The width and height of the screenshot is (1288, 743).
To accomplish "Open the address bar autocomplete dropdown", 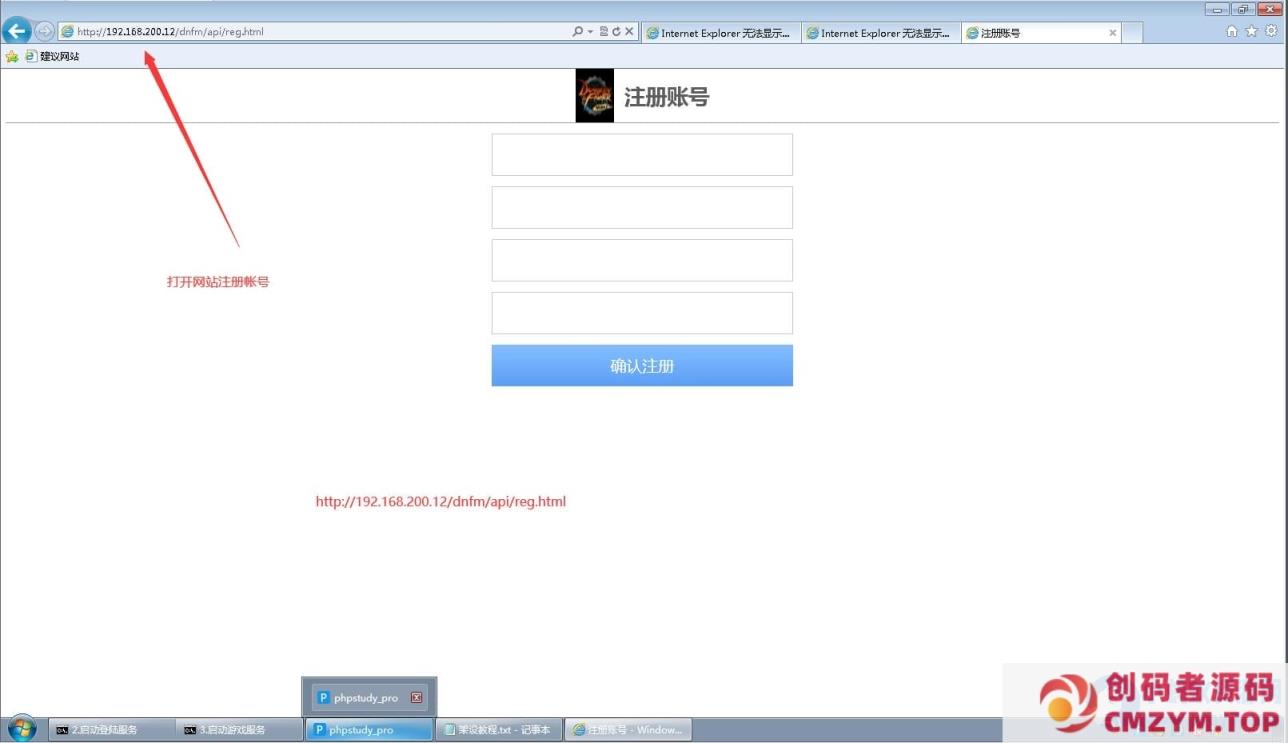I will tap(579, 31).
